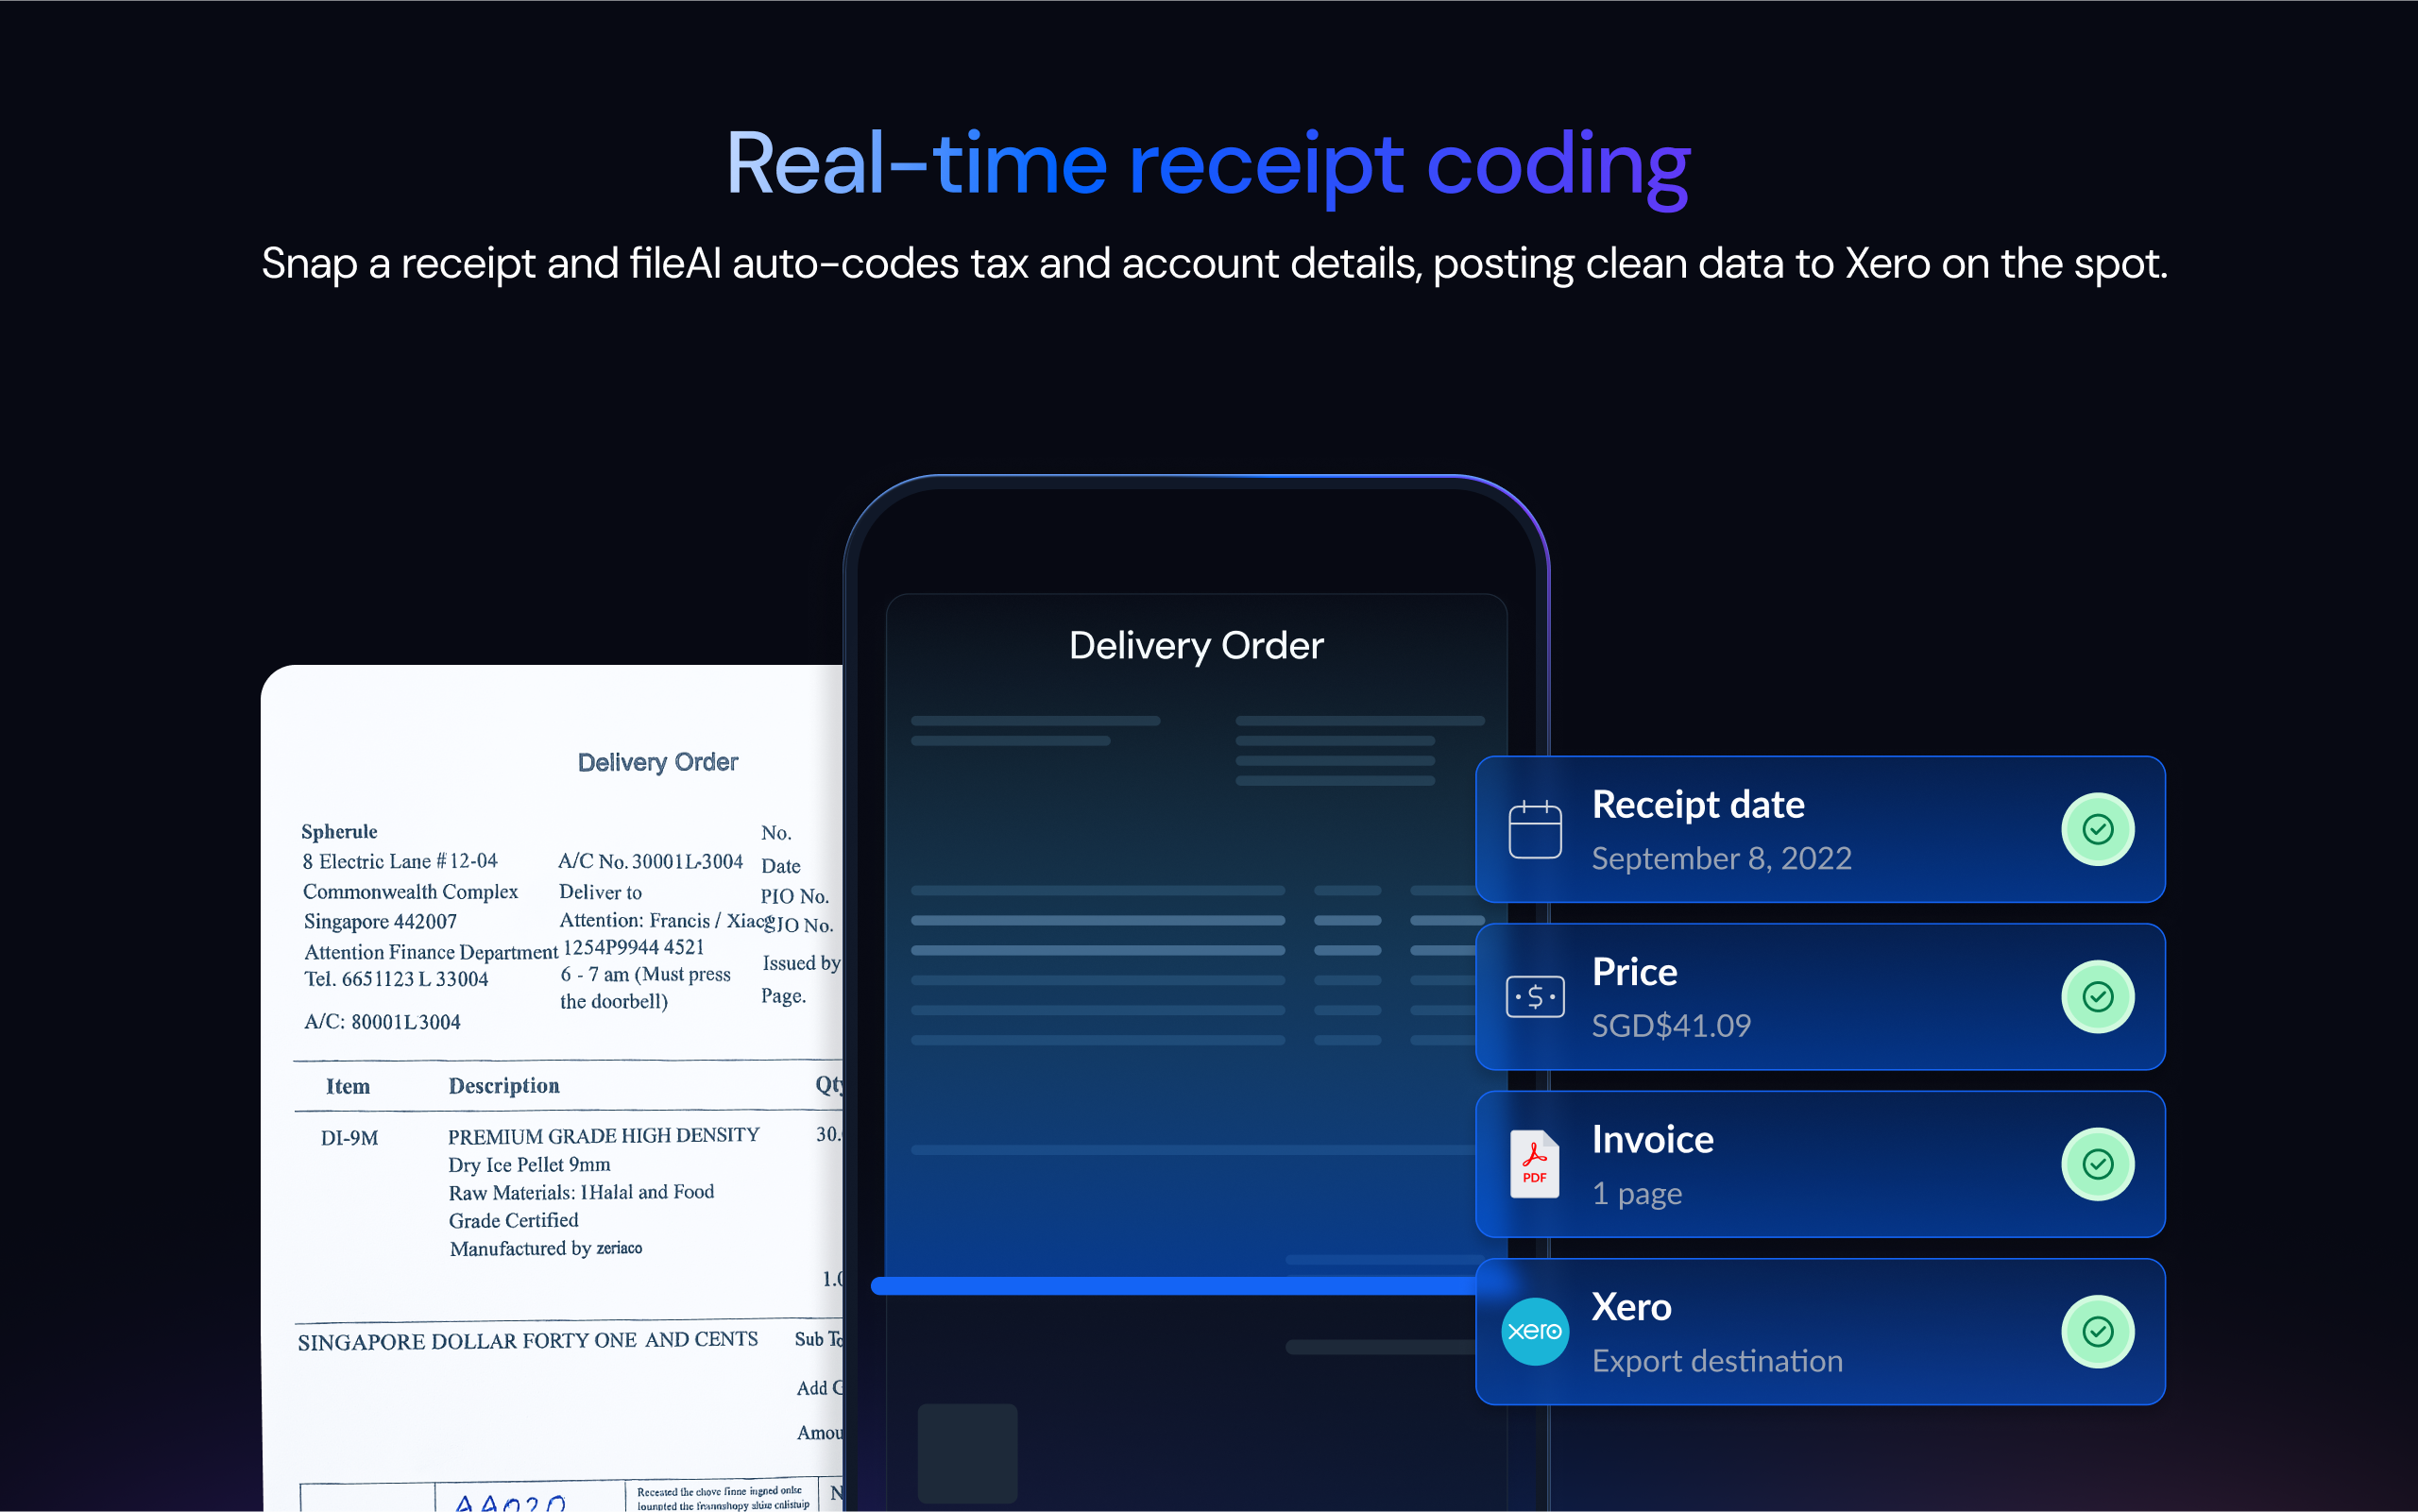Click the green checkmark on Price card

[2097, 996]
